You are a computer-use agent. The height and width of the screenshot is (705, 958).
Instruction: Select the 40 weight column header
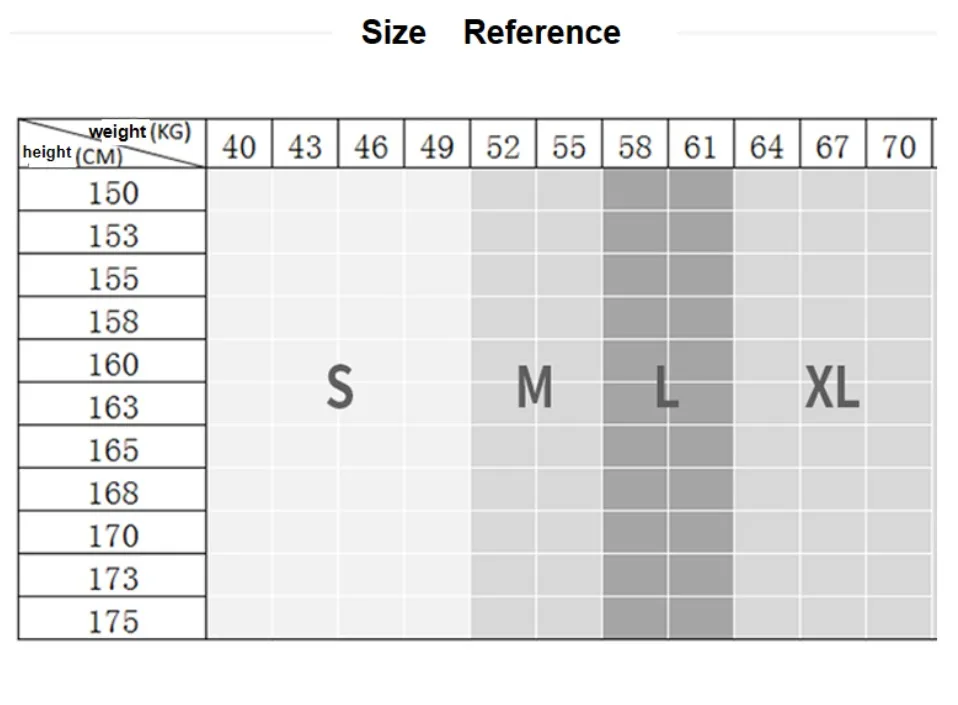click(x=239, y=147)
